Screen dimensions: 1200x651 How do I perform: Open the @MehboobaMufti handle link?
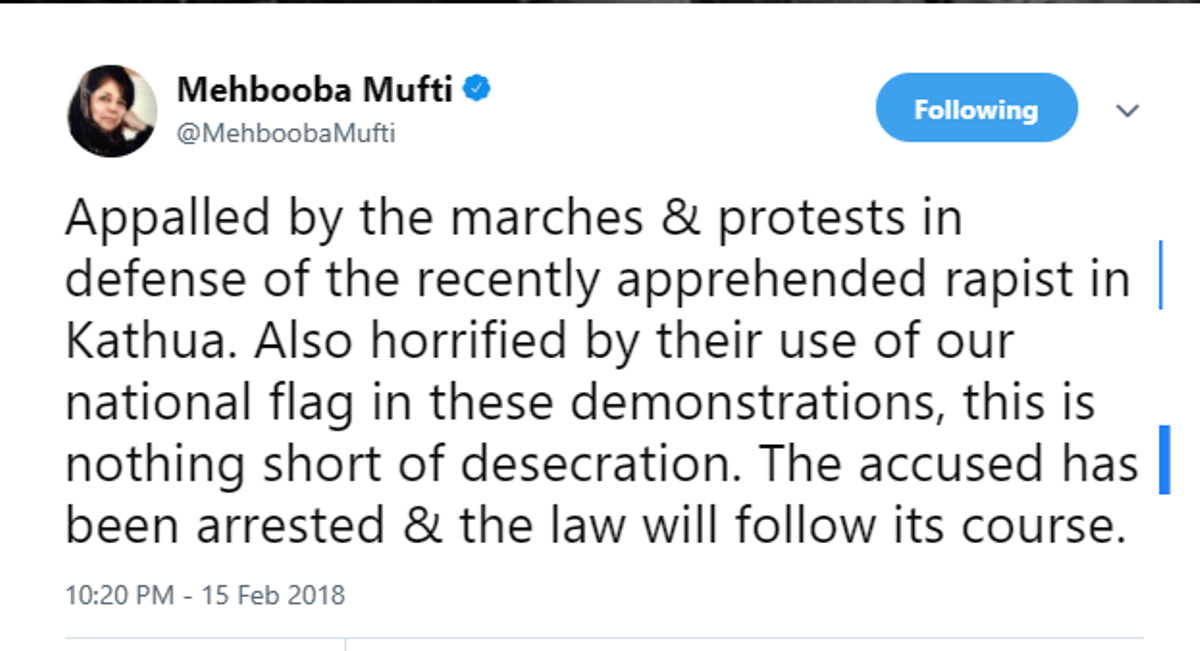[x=286, y=133]
